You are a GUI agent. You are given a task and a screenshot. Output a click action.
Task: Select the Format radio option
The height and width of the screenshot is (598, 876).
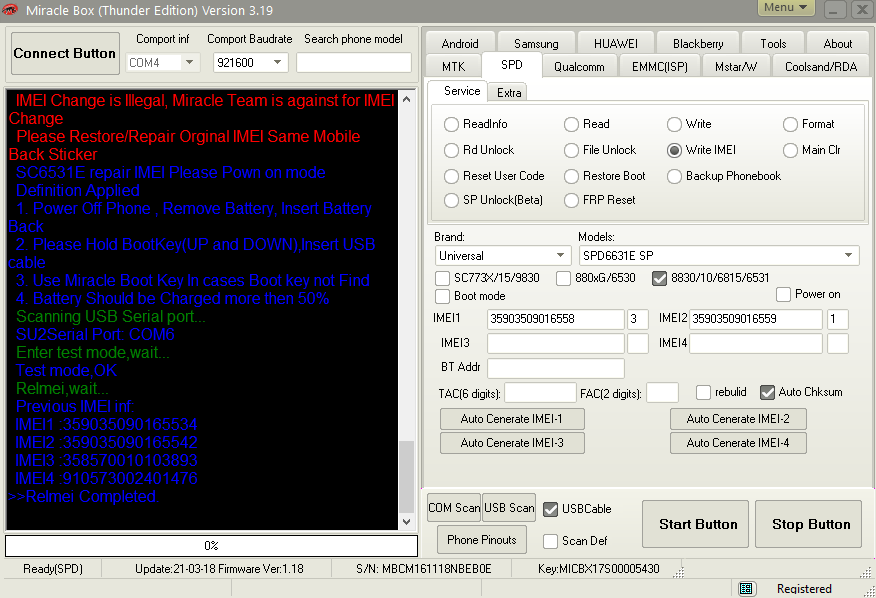[790, 124]
